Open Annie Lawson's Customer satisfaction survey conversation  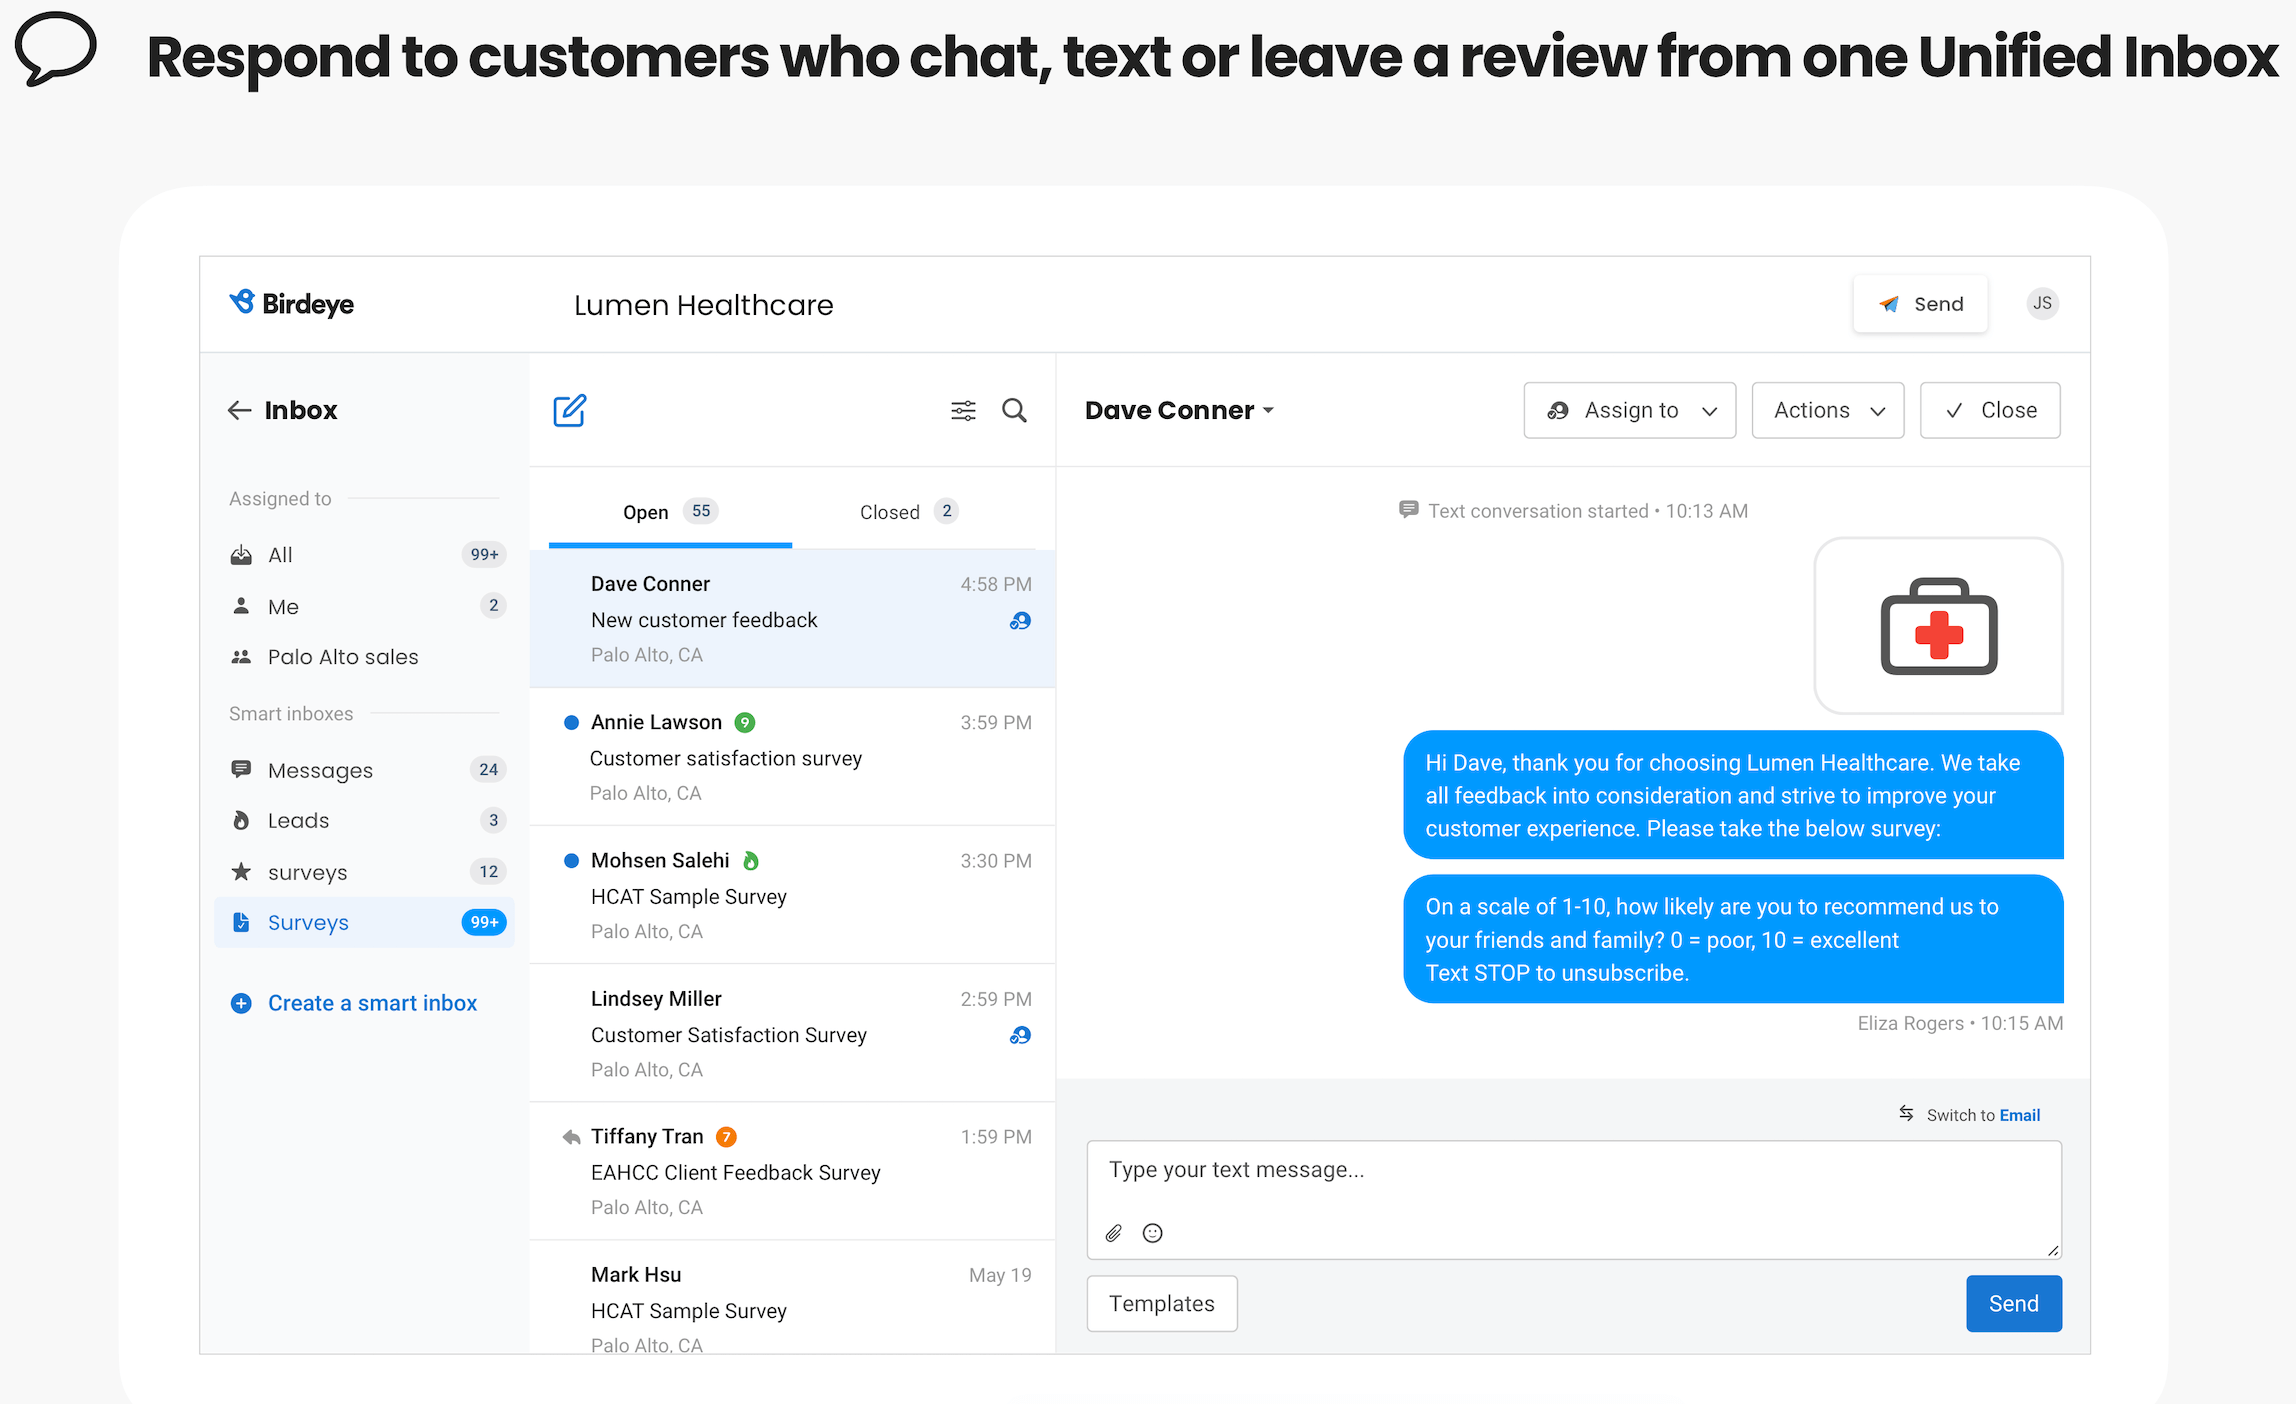click(793, 757)
